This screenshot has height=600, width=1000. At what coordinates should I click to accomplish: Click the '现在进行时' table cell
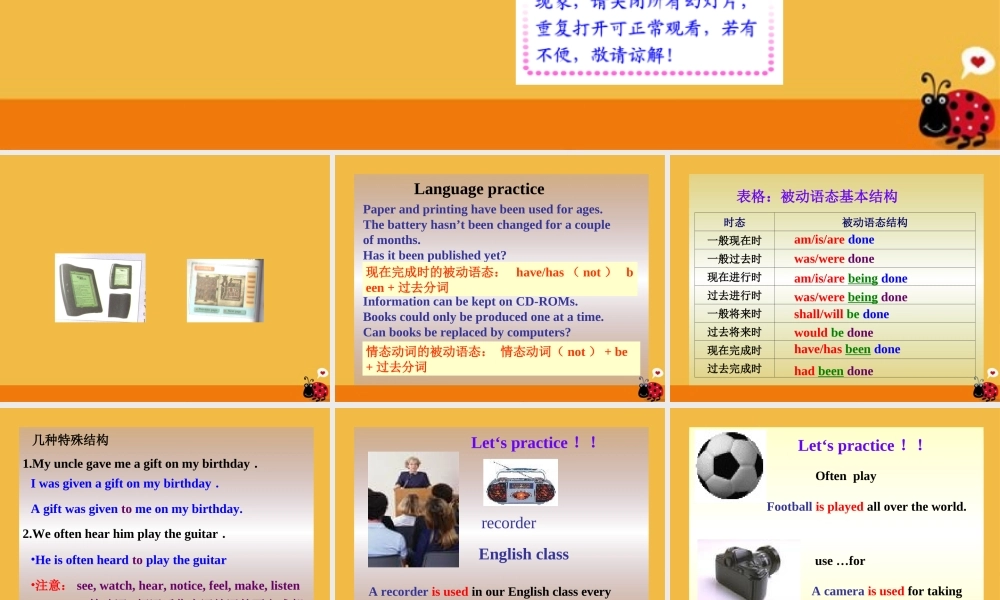point(734,277)
